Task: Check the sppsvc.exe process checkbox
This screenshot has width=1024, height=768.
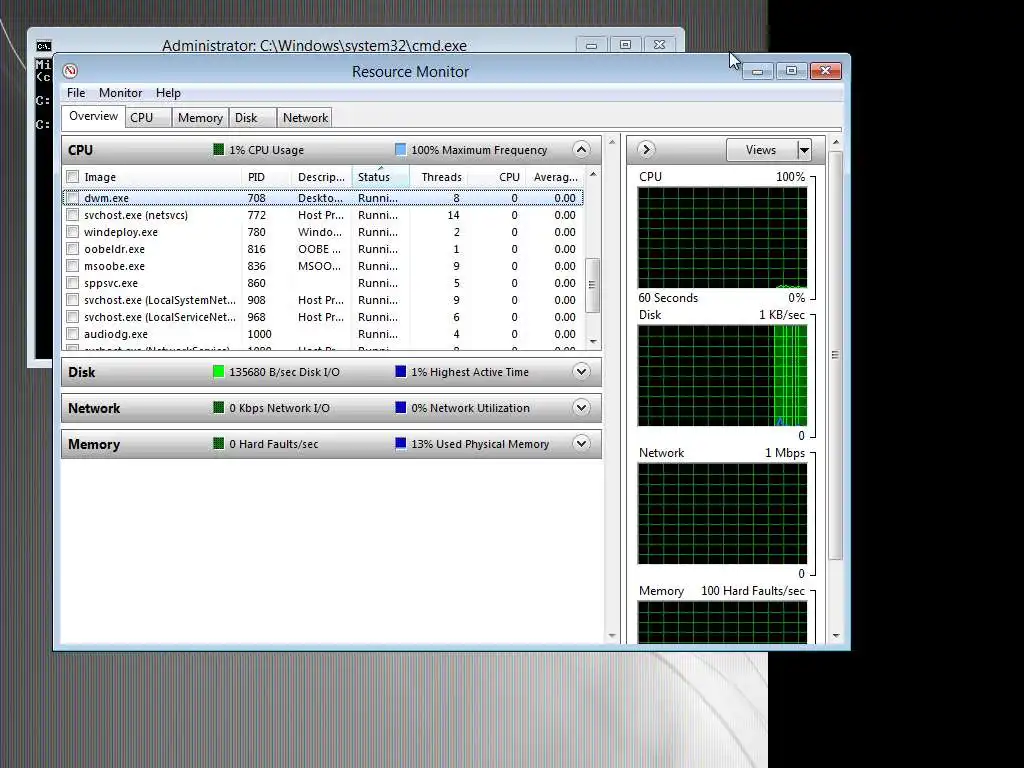Action: coord(72,283)
